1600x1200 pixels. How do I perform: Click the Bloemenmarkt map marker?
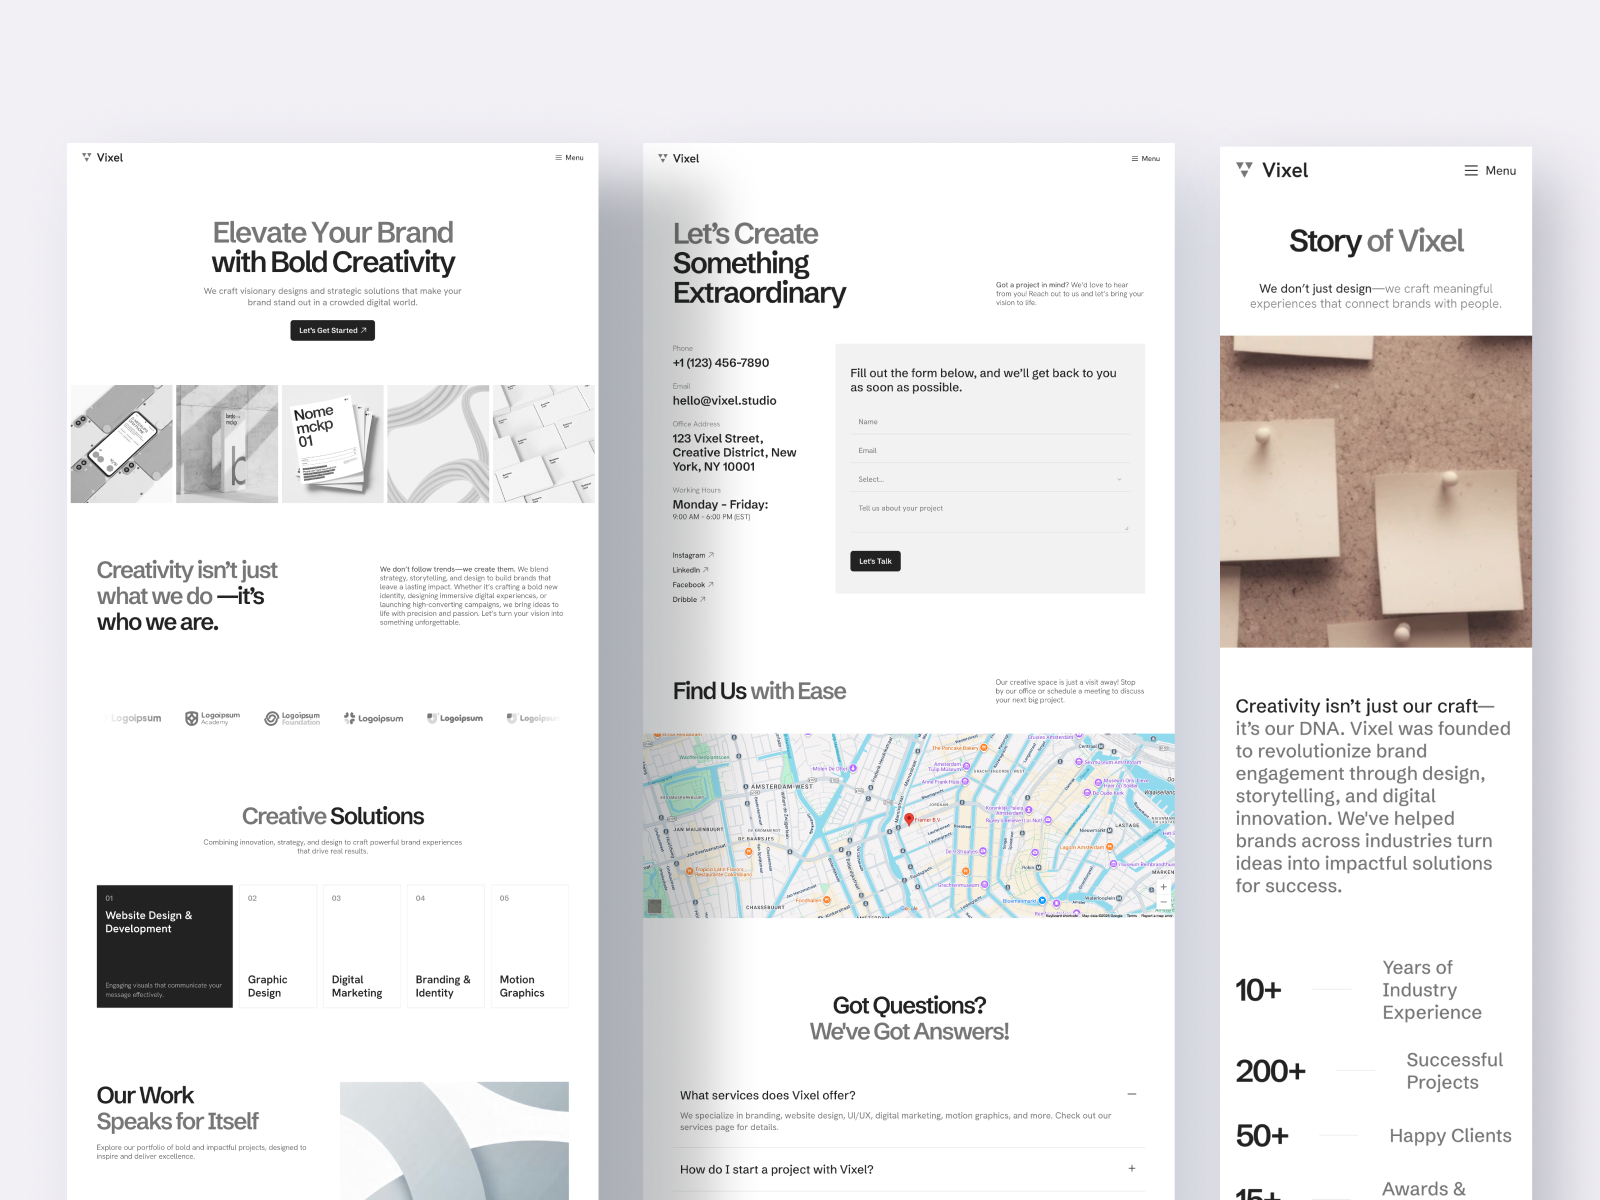[1042, 901]
